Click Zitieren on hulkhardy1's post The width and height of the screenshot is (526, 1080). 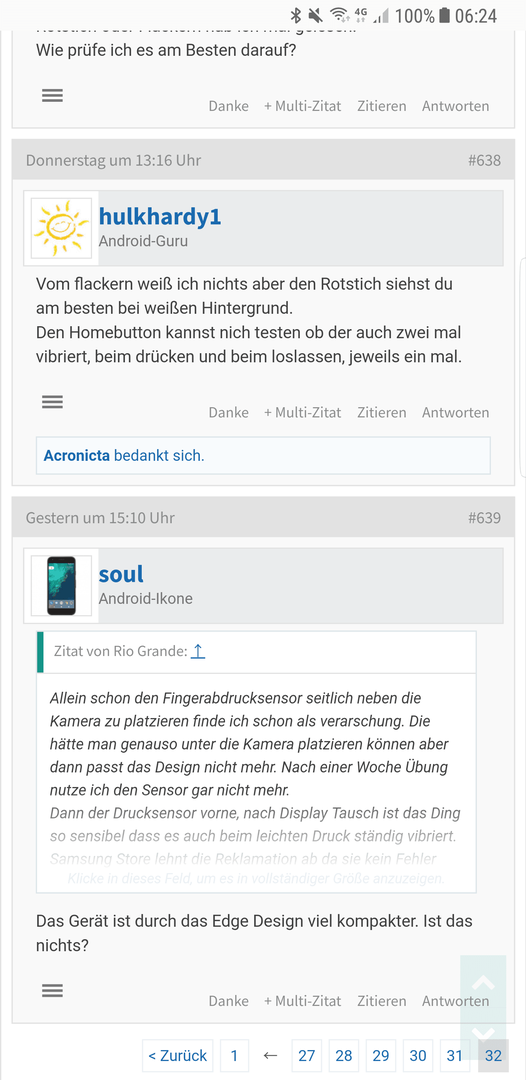pyautogui.click(x=381, y=413)
